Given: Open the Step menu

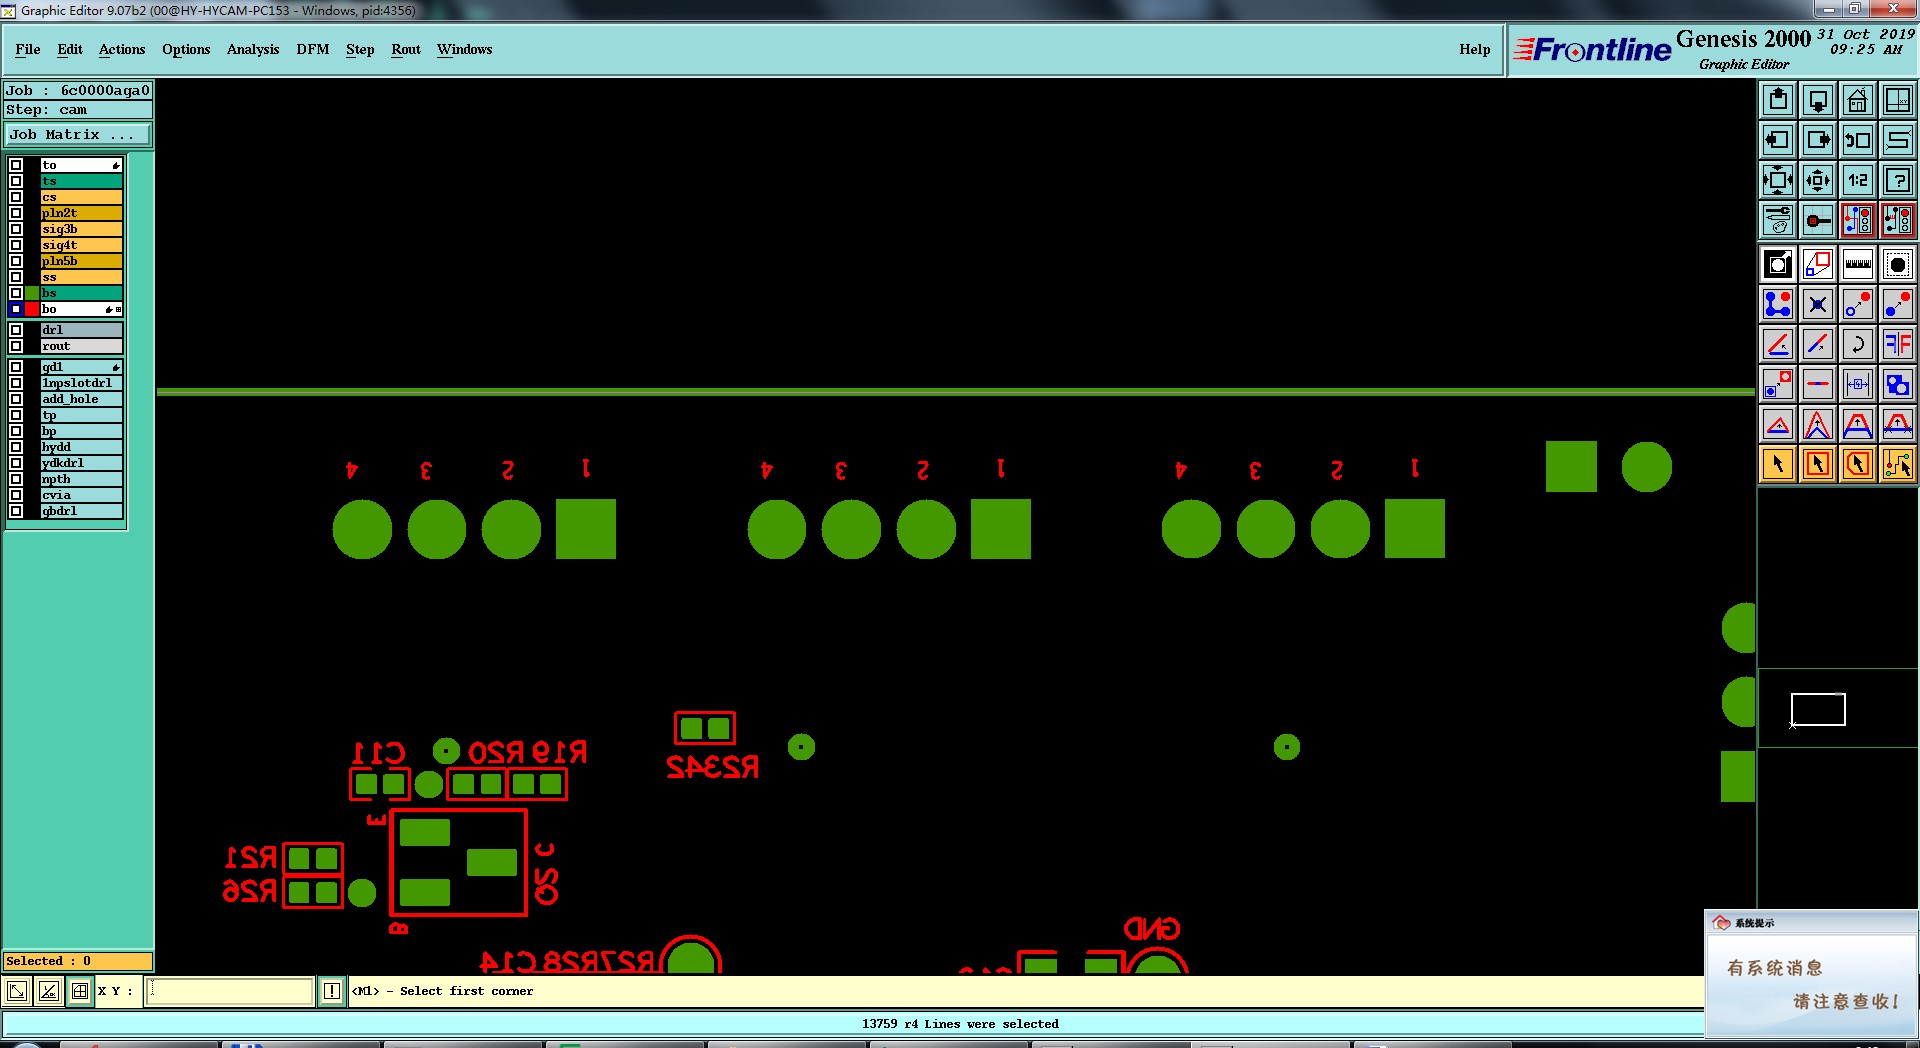Looking at the screenshot, I should click(360, 49).
